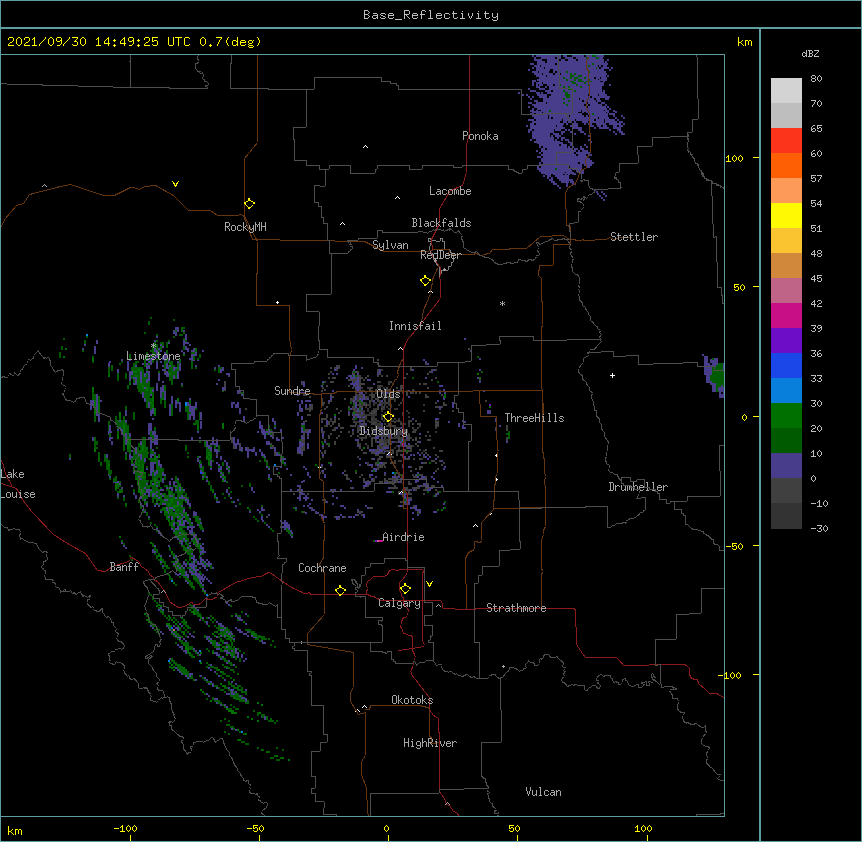Select the Stettler label
This screenshot has width=862, height=842.
(634, 237)
